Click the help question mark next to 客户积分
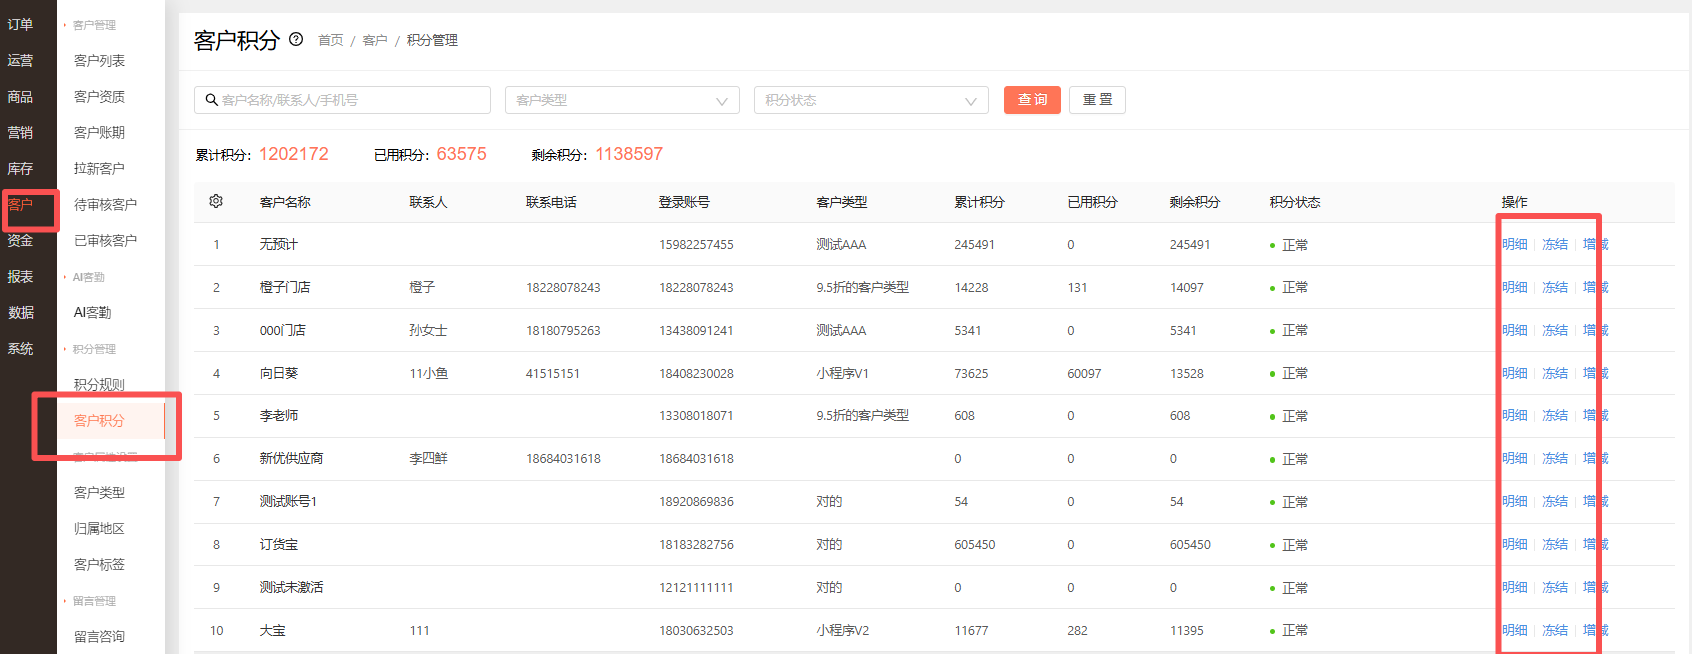 [296, 39]
